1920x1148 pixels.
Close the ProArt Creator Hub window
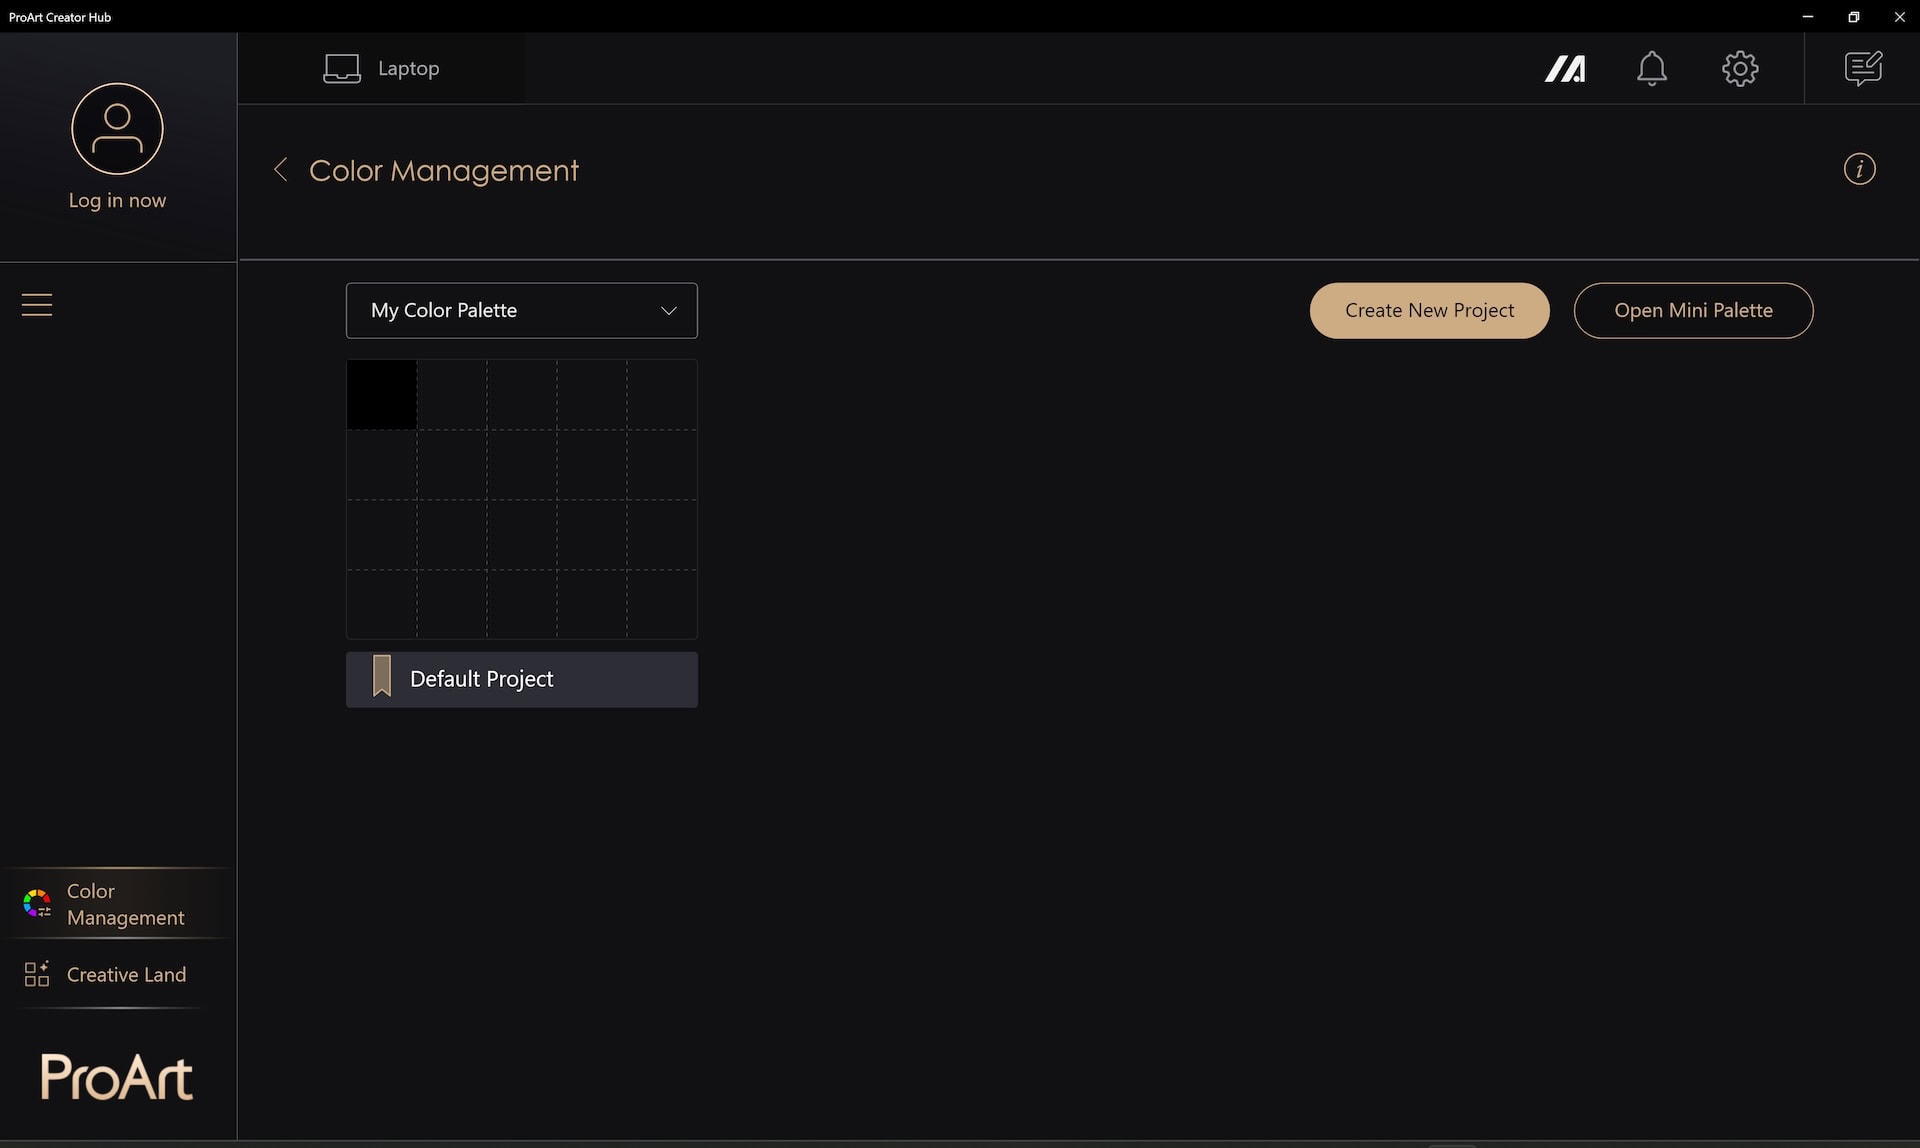1899,16
